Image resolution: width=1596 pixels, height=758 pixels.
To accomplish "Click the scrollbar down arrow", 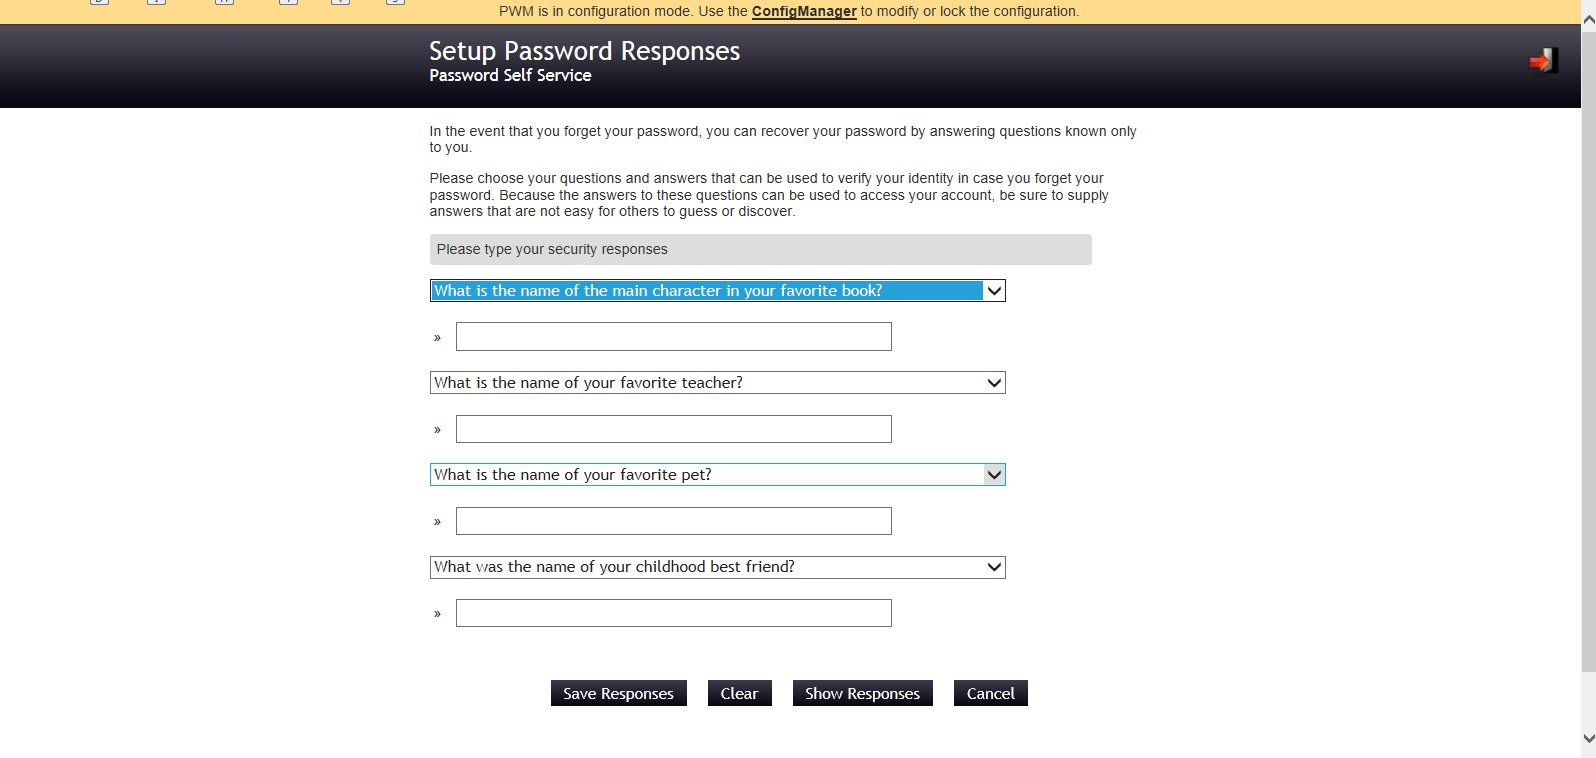I will click(x=1588, y=738).
